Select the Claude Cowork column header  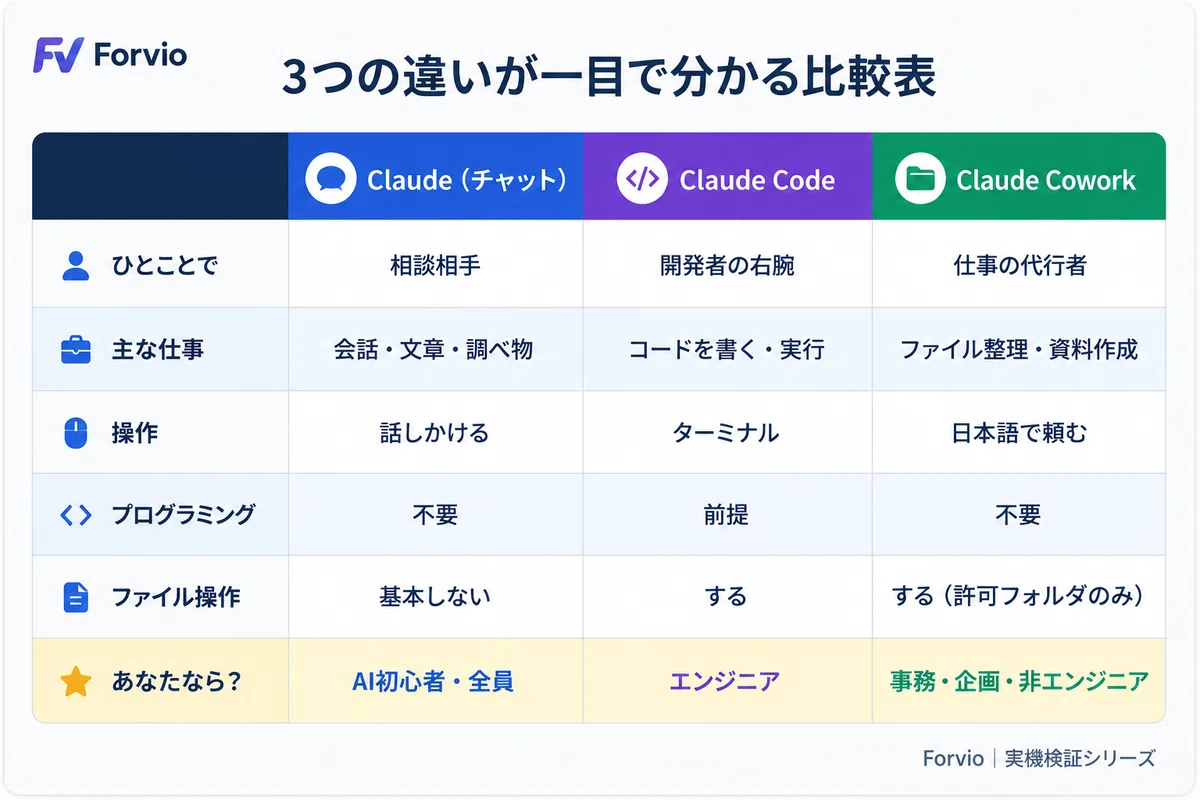(1019, 176)
